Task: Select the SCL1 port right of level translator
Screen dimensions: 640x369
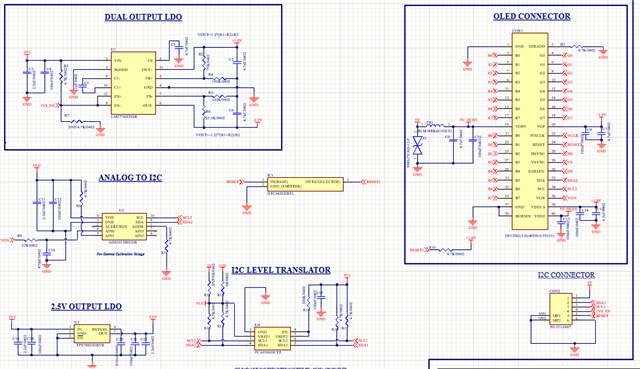Action: click(x=360, y=340)
